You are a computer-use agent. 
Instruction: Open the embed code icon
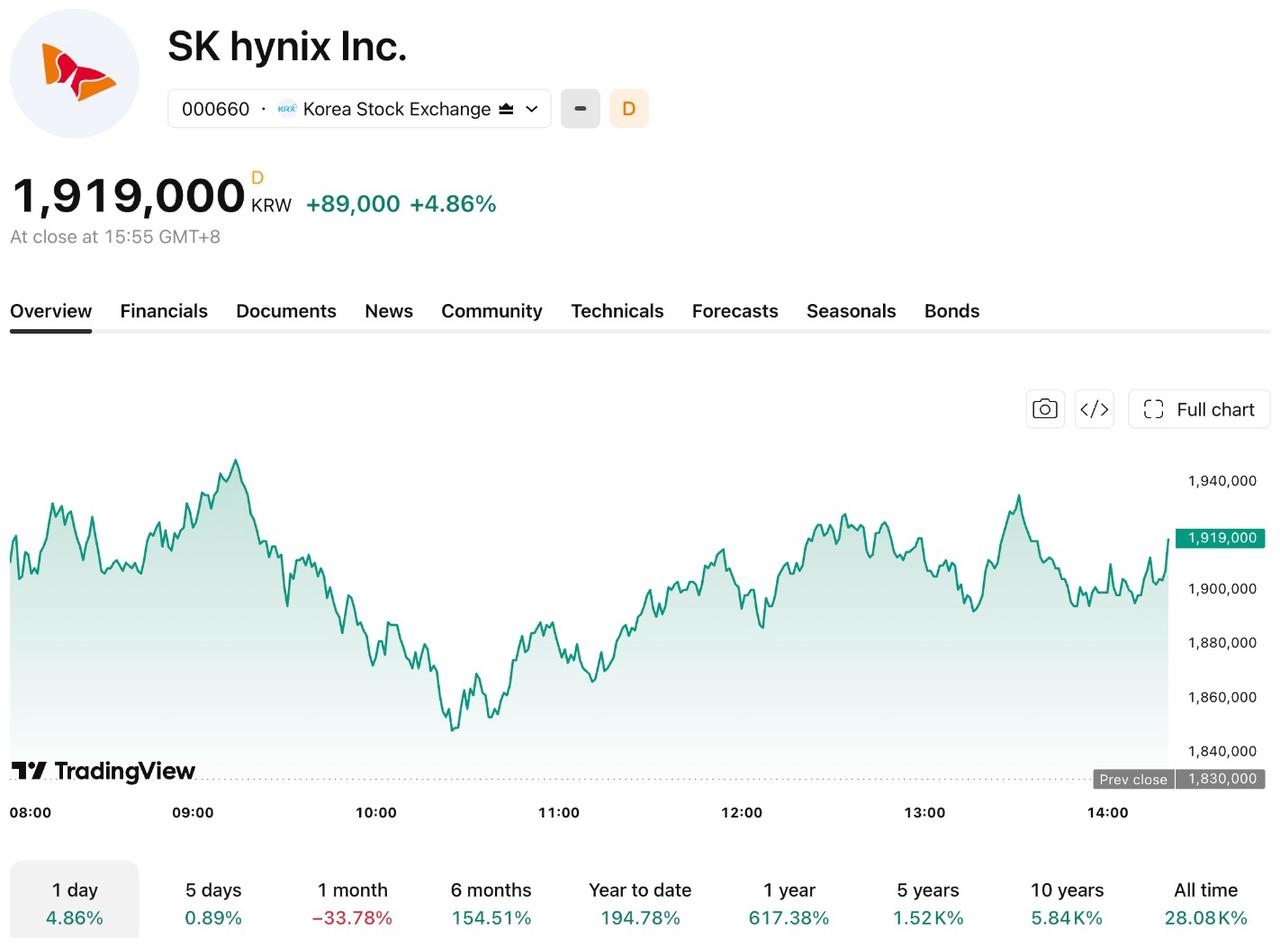1094,409
